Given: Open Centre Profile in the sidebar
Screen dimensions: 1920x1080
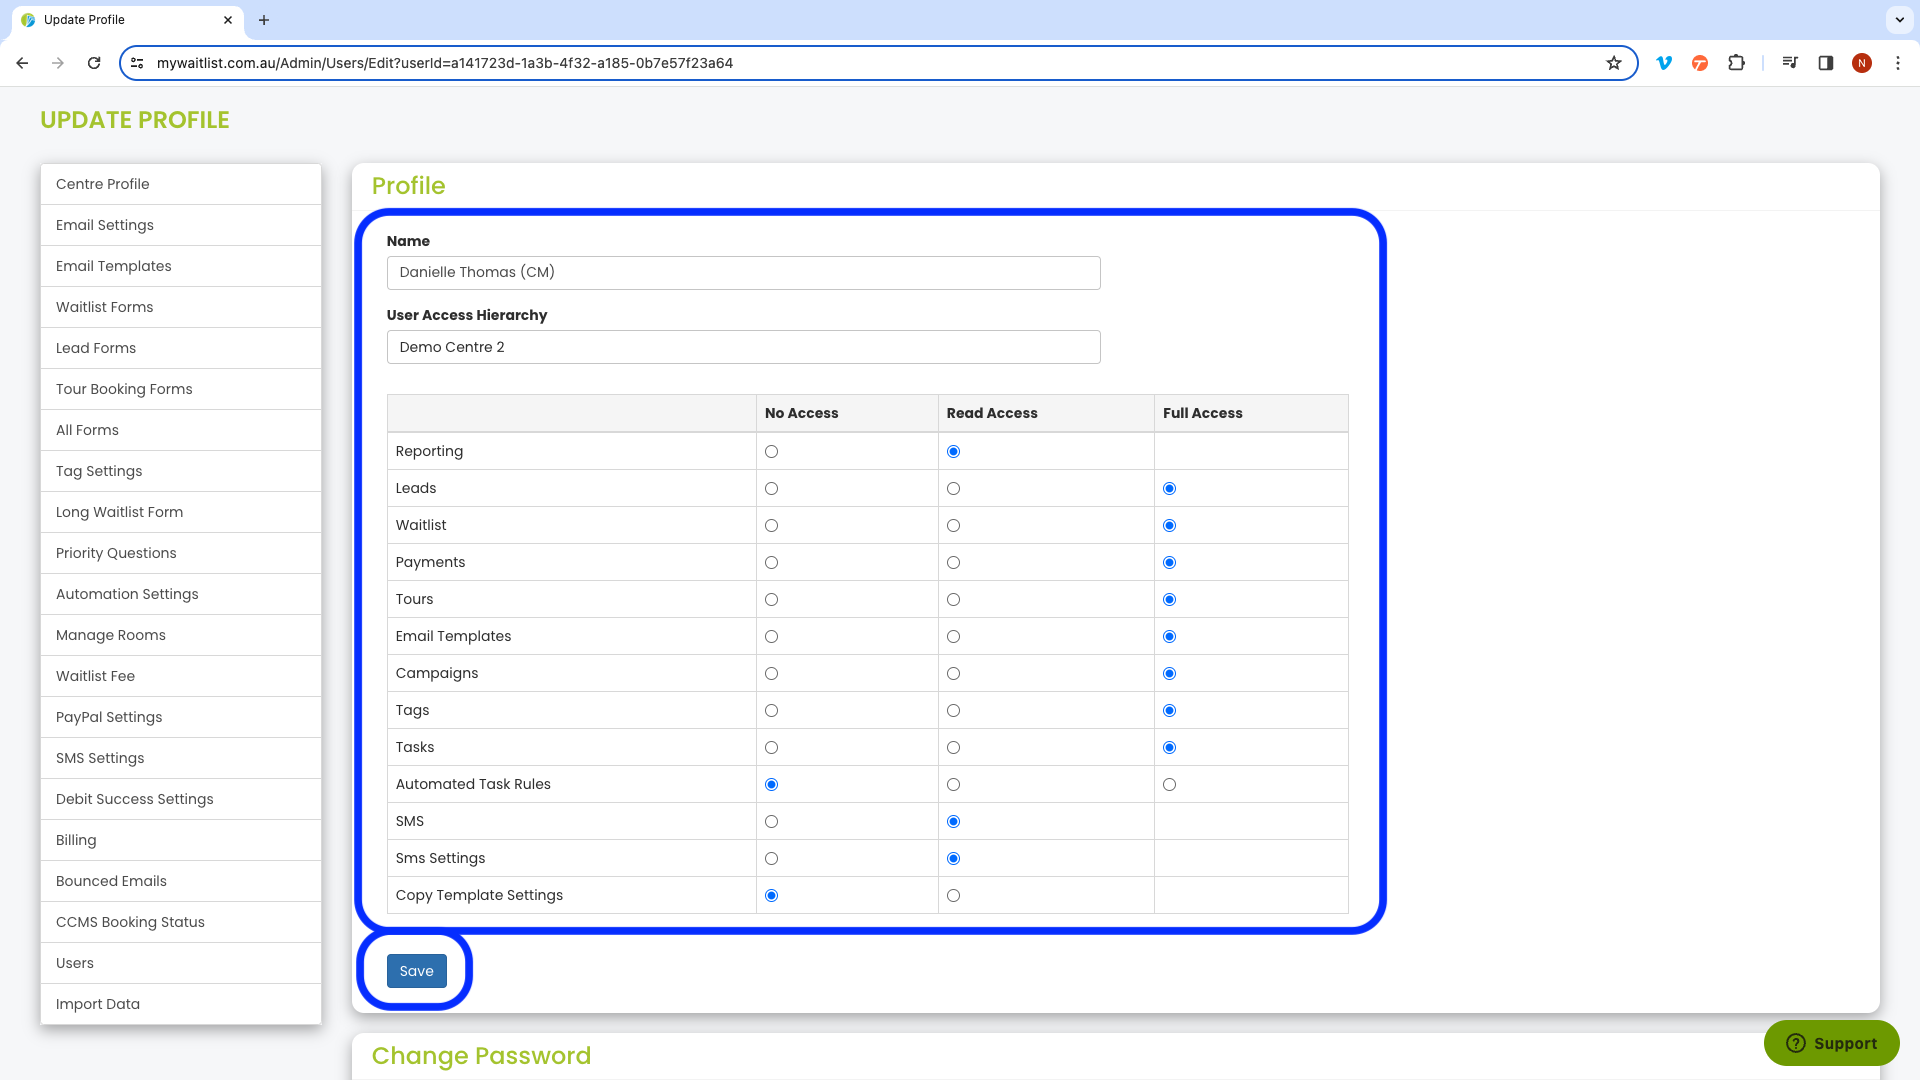Looking at the screenshot, I should coord(181,184).
